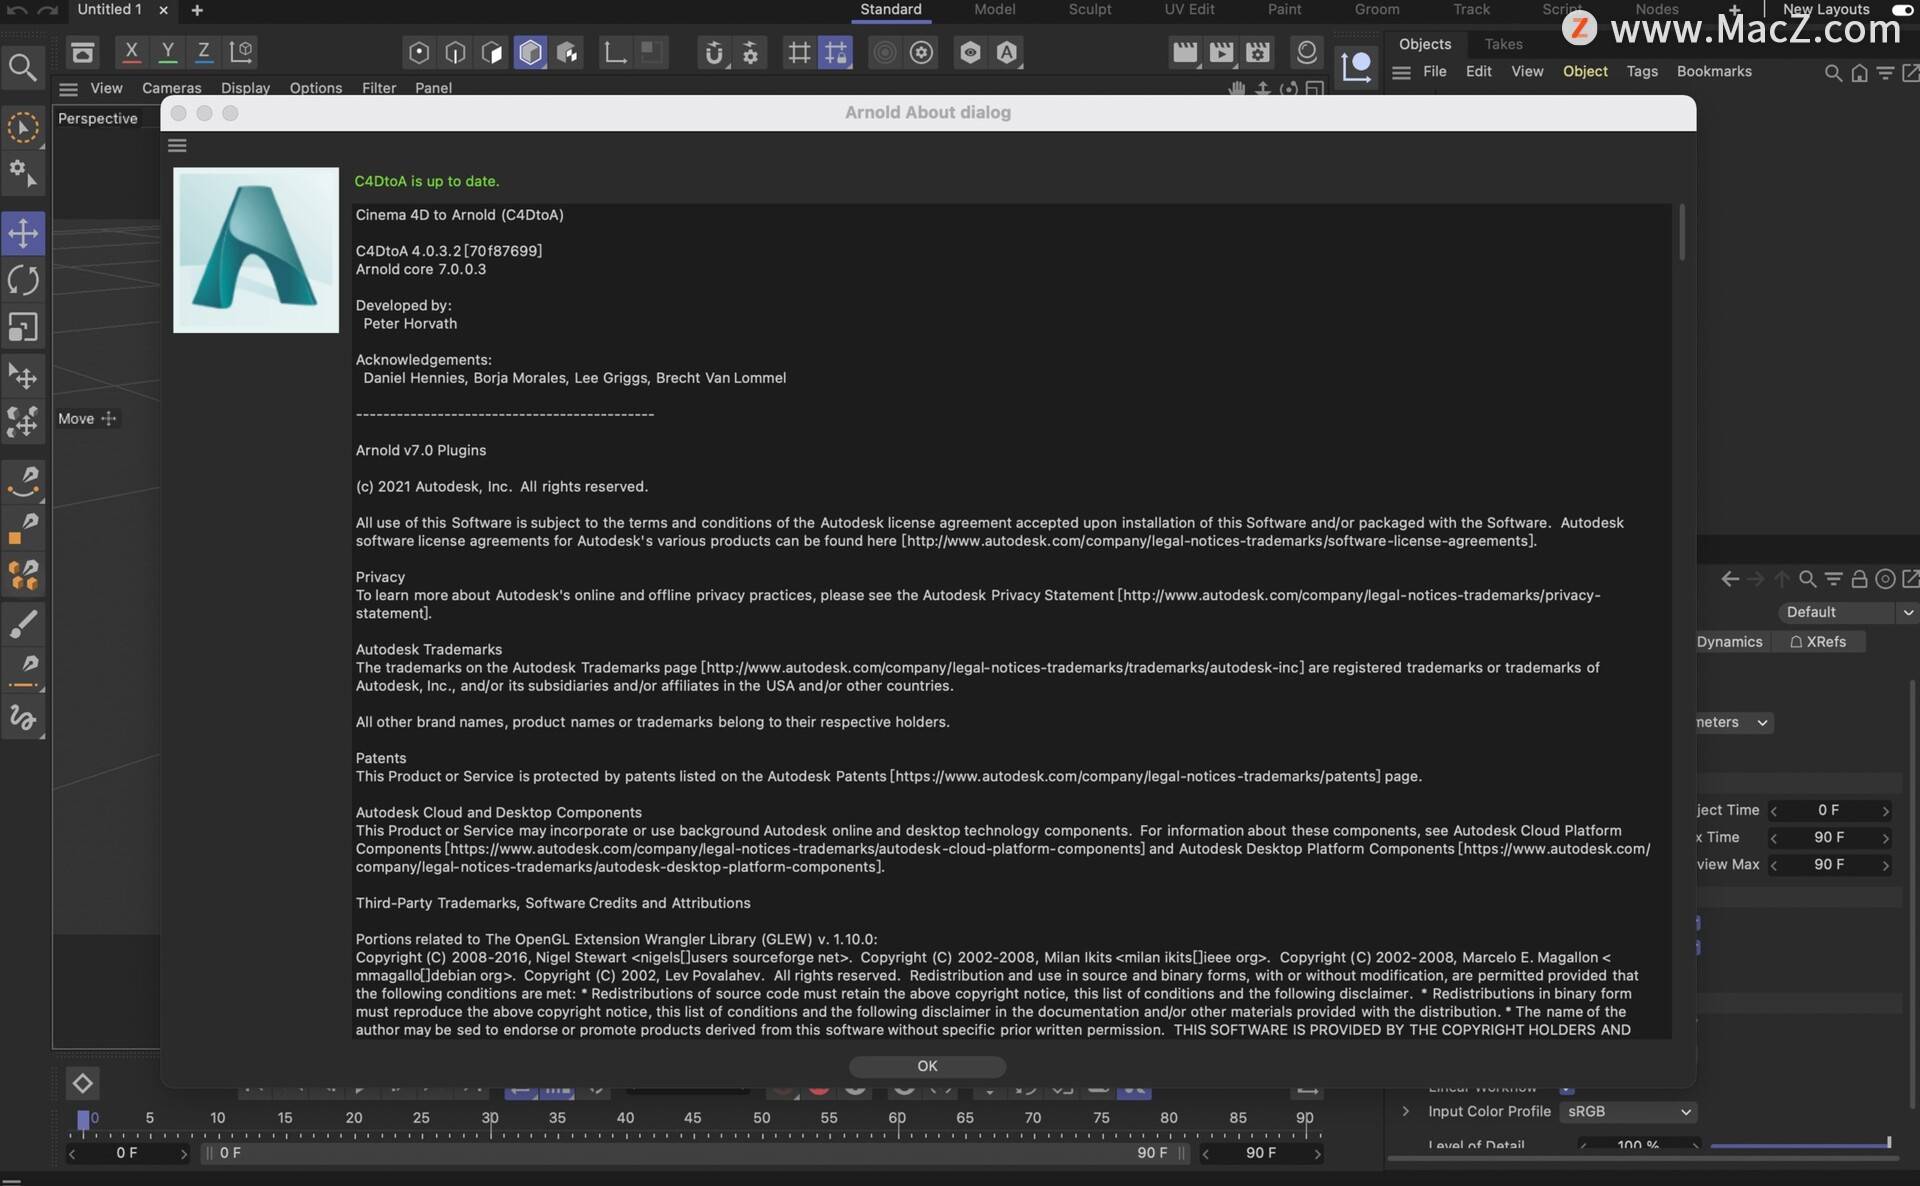Open the Default mode dropdown in Attributes
This screenshot has height=1186, width=1920.
(1847, 612)
